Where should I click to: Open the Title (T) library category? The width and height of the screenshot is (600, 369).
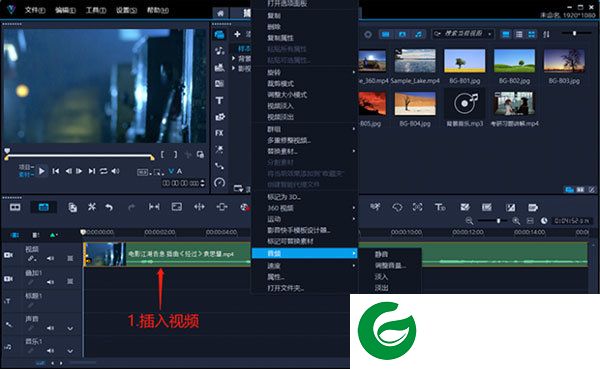(219, 100)
